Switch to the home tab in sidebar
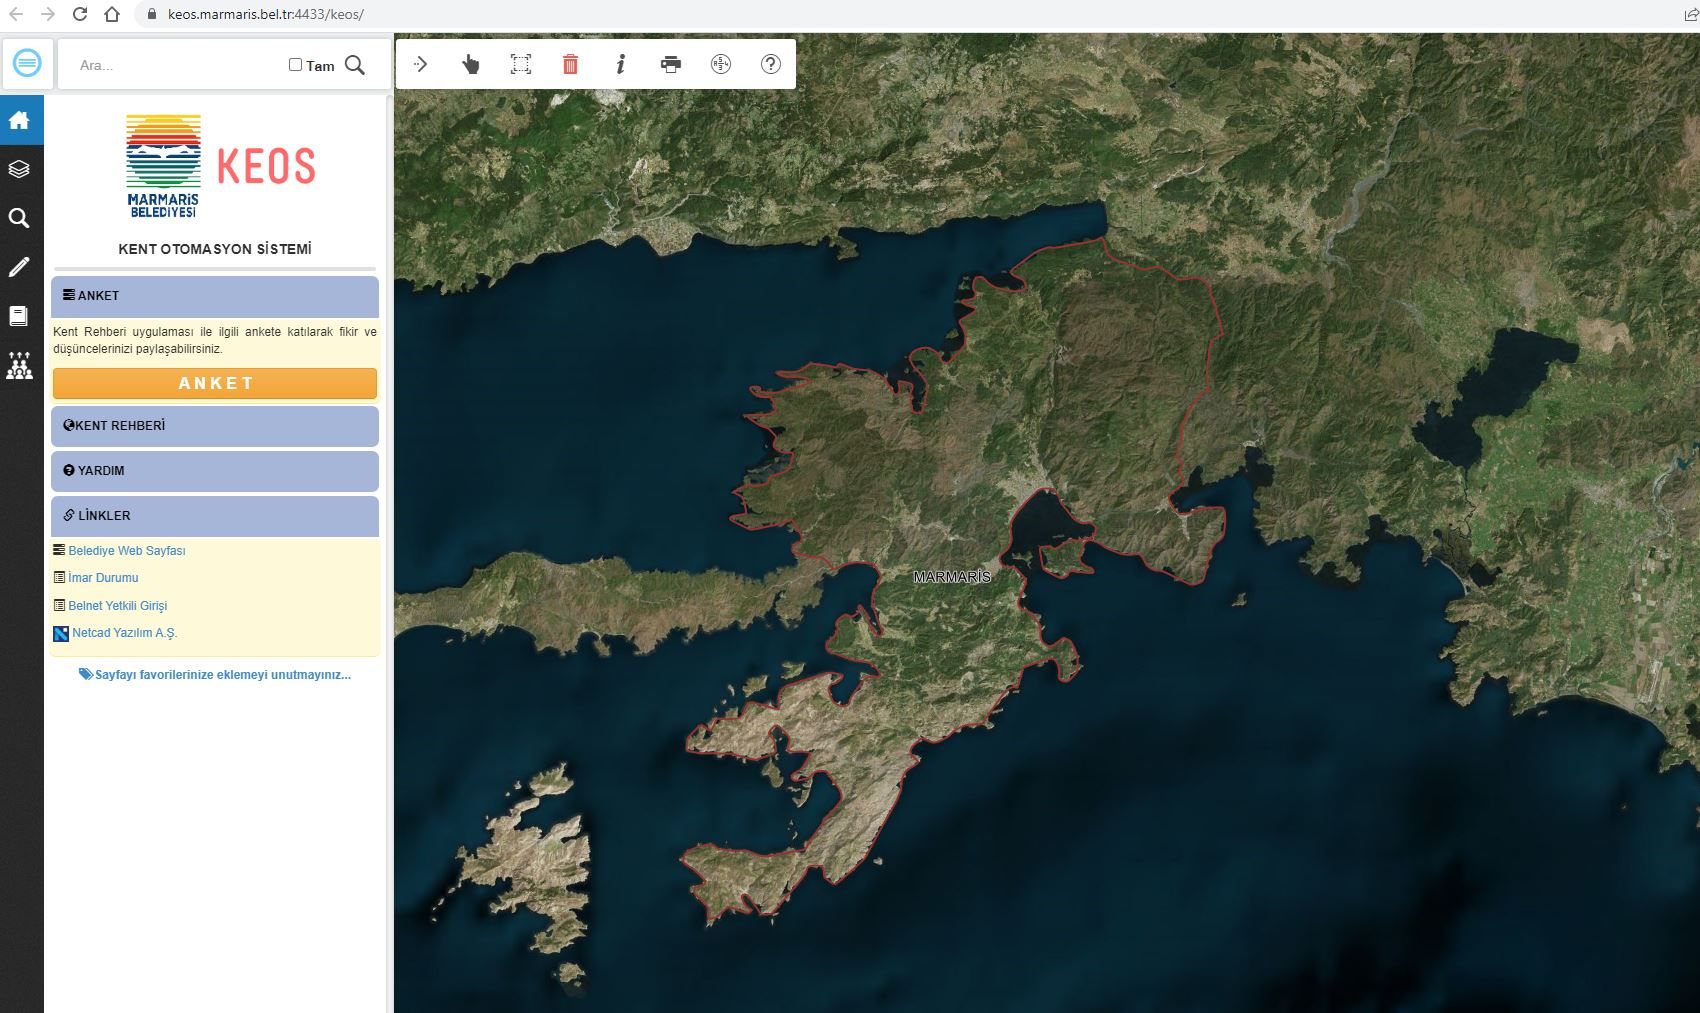 click(19, 121)
